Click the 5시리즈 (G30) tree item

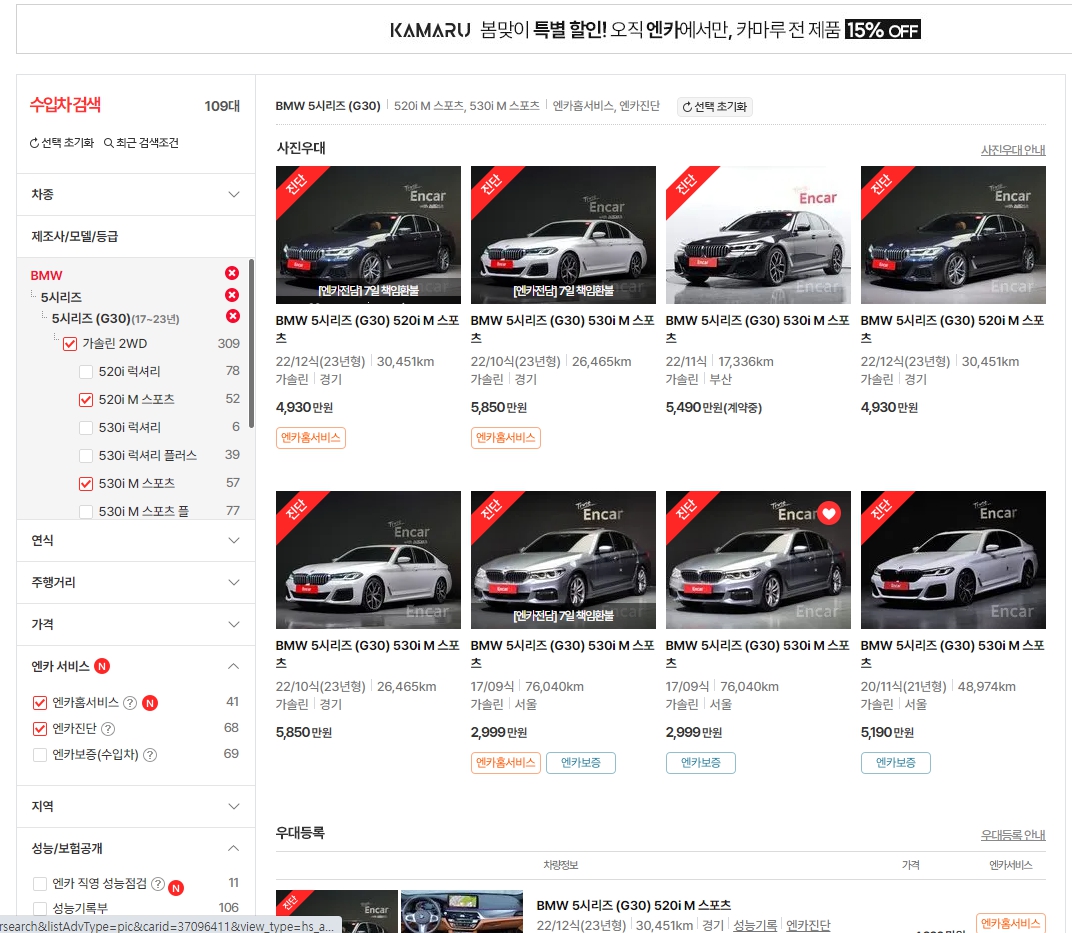pos(115,319)
